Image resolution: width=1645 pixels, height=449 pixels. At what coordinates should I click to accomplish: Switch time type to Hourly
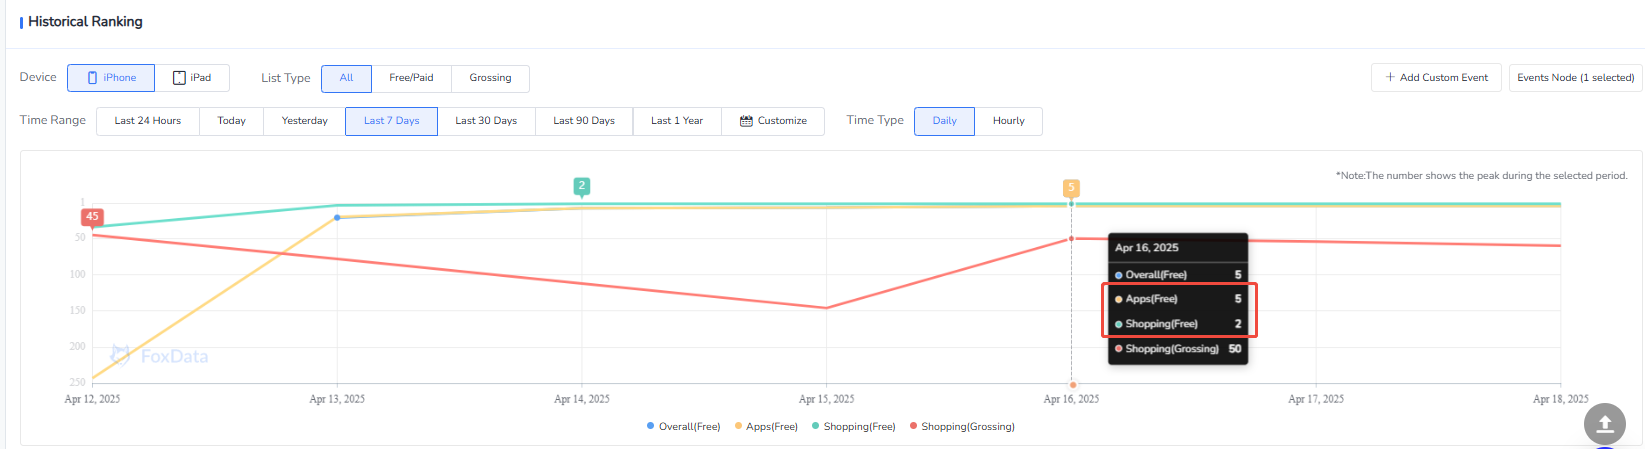pyautogui.click(x=1008, y=121)
